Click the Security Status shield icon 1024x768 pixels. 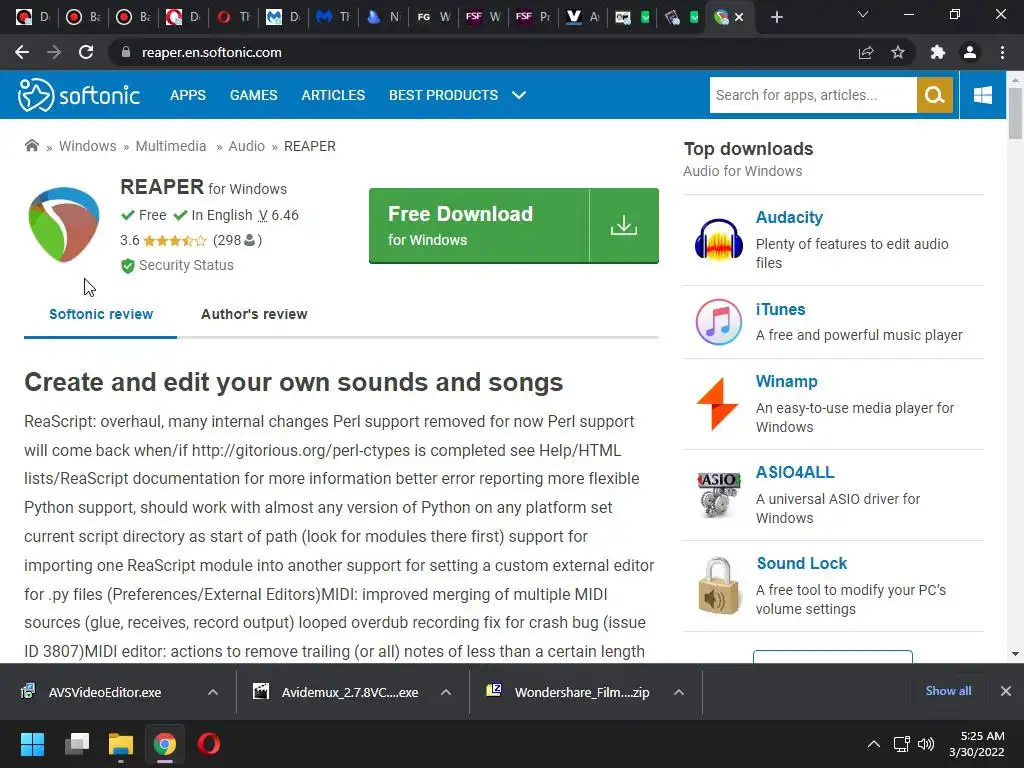click(x=127, y=265)
